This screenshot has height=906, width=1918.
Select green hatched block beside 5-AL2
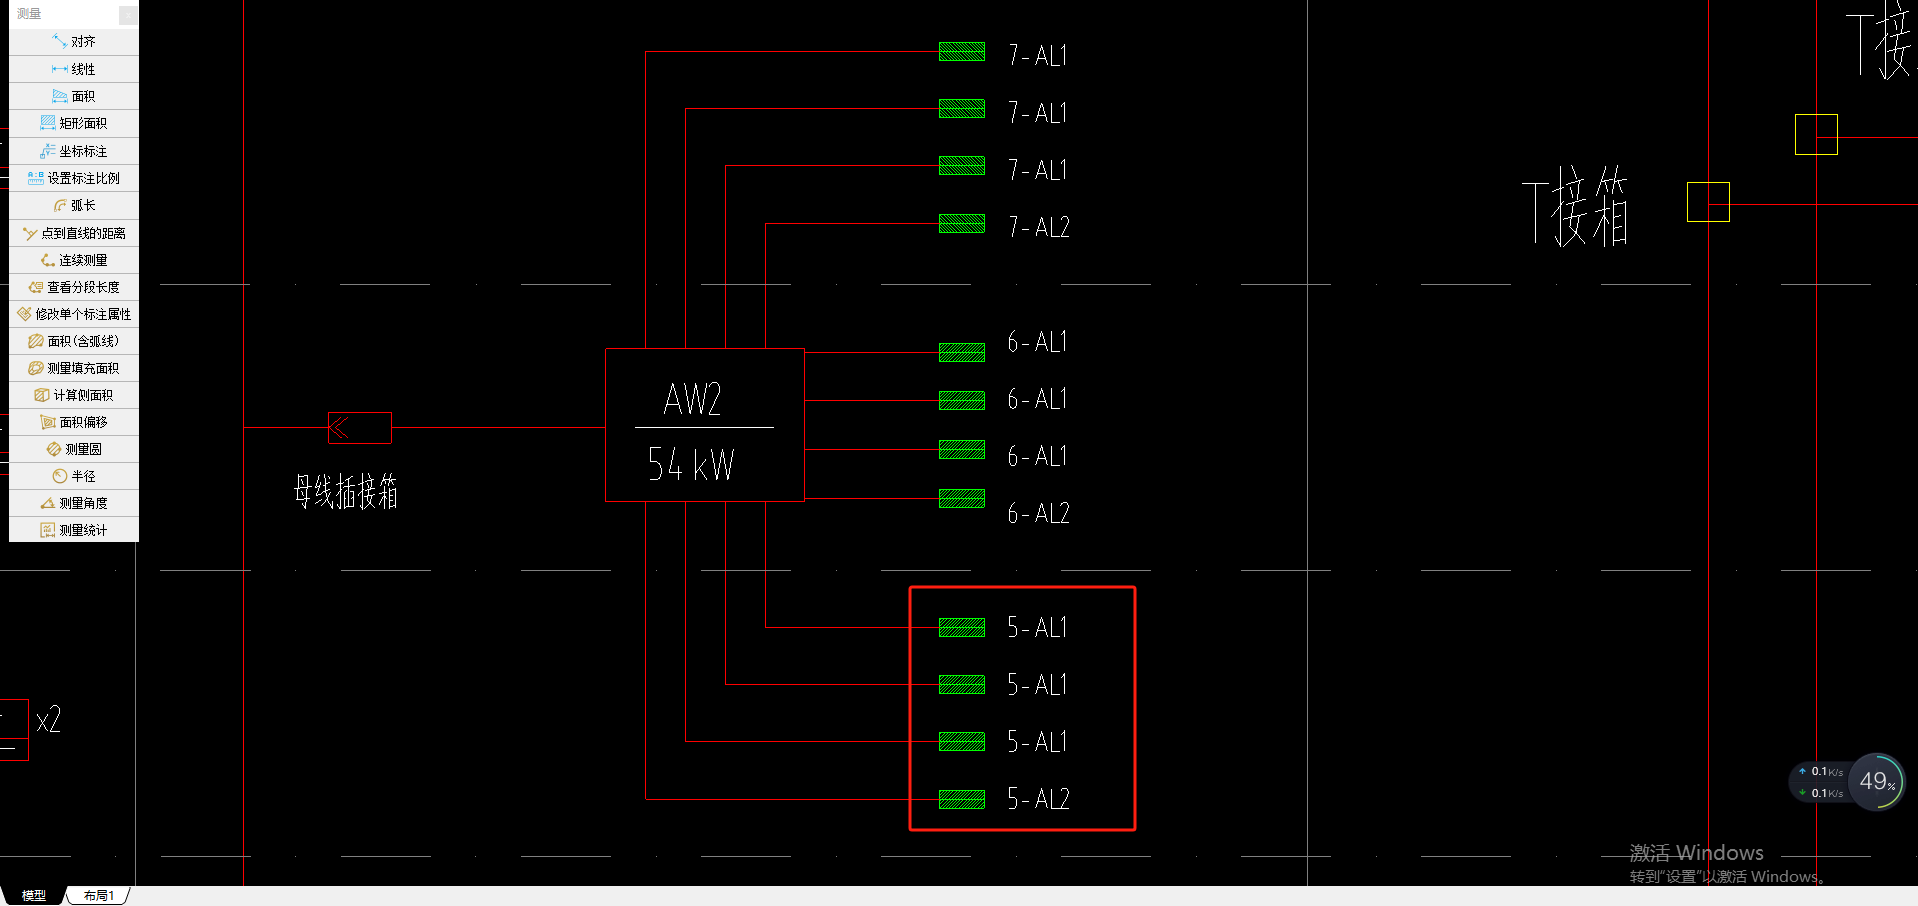[962, 798]
